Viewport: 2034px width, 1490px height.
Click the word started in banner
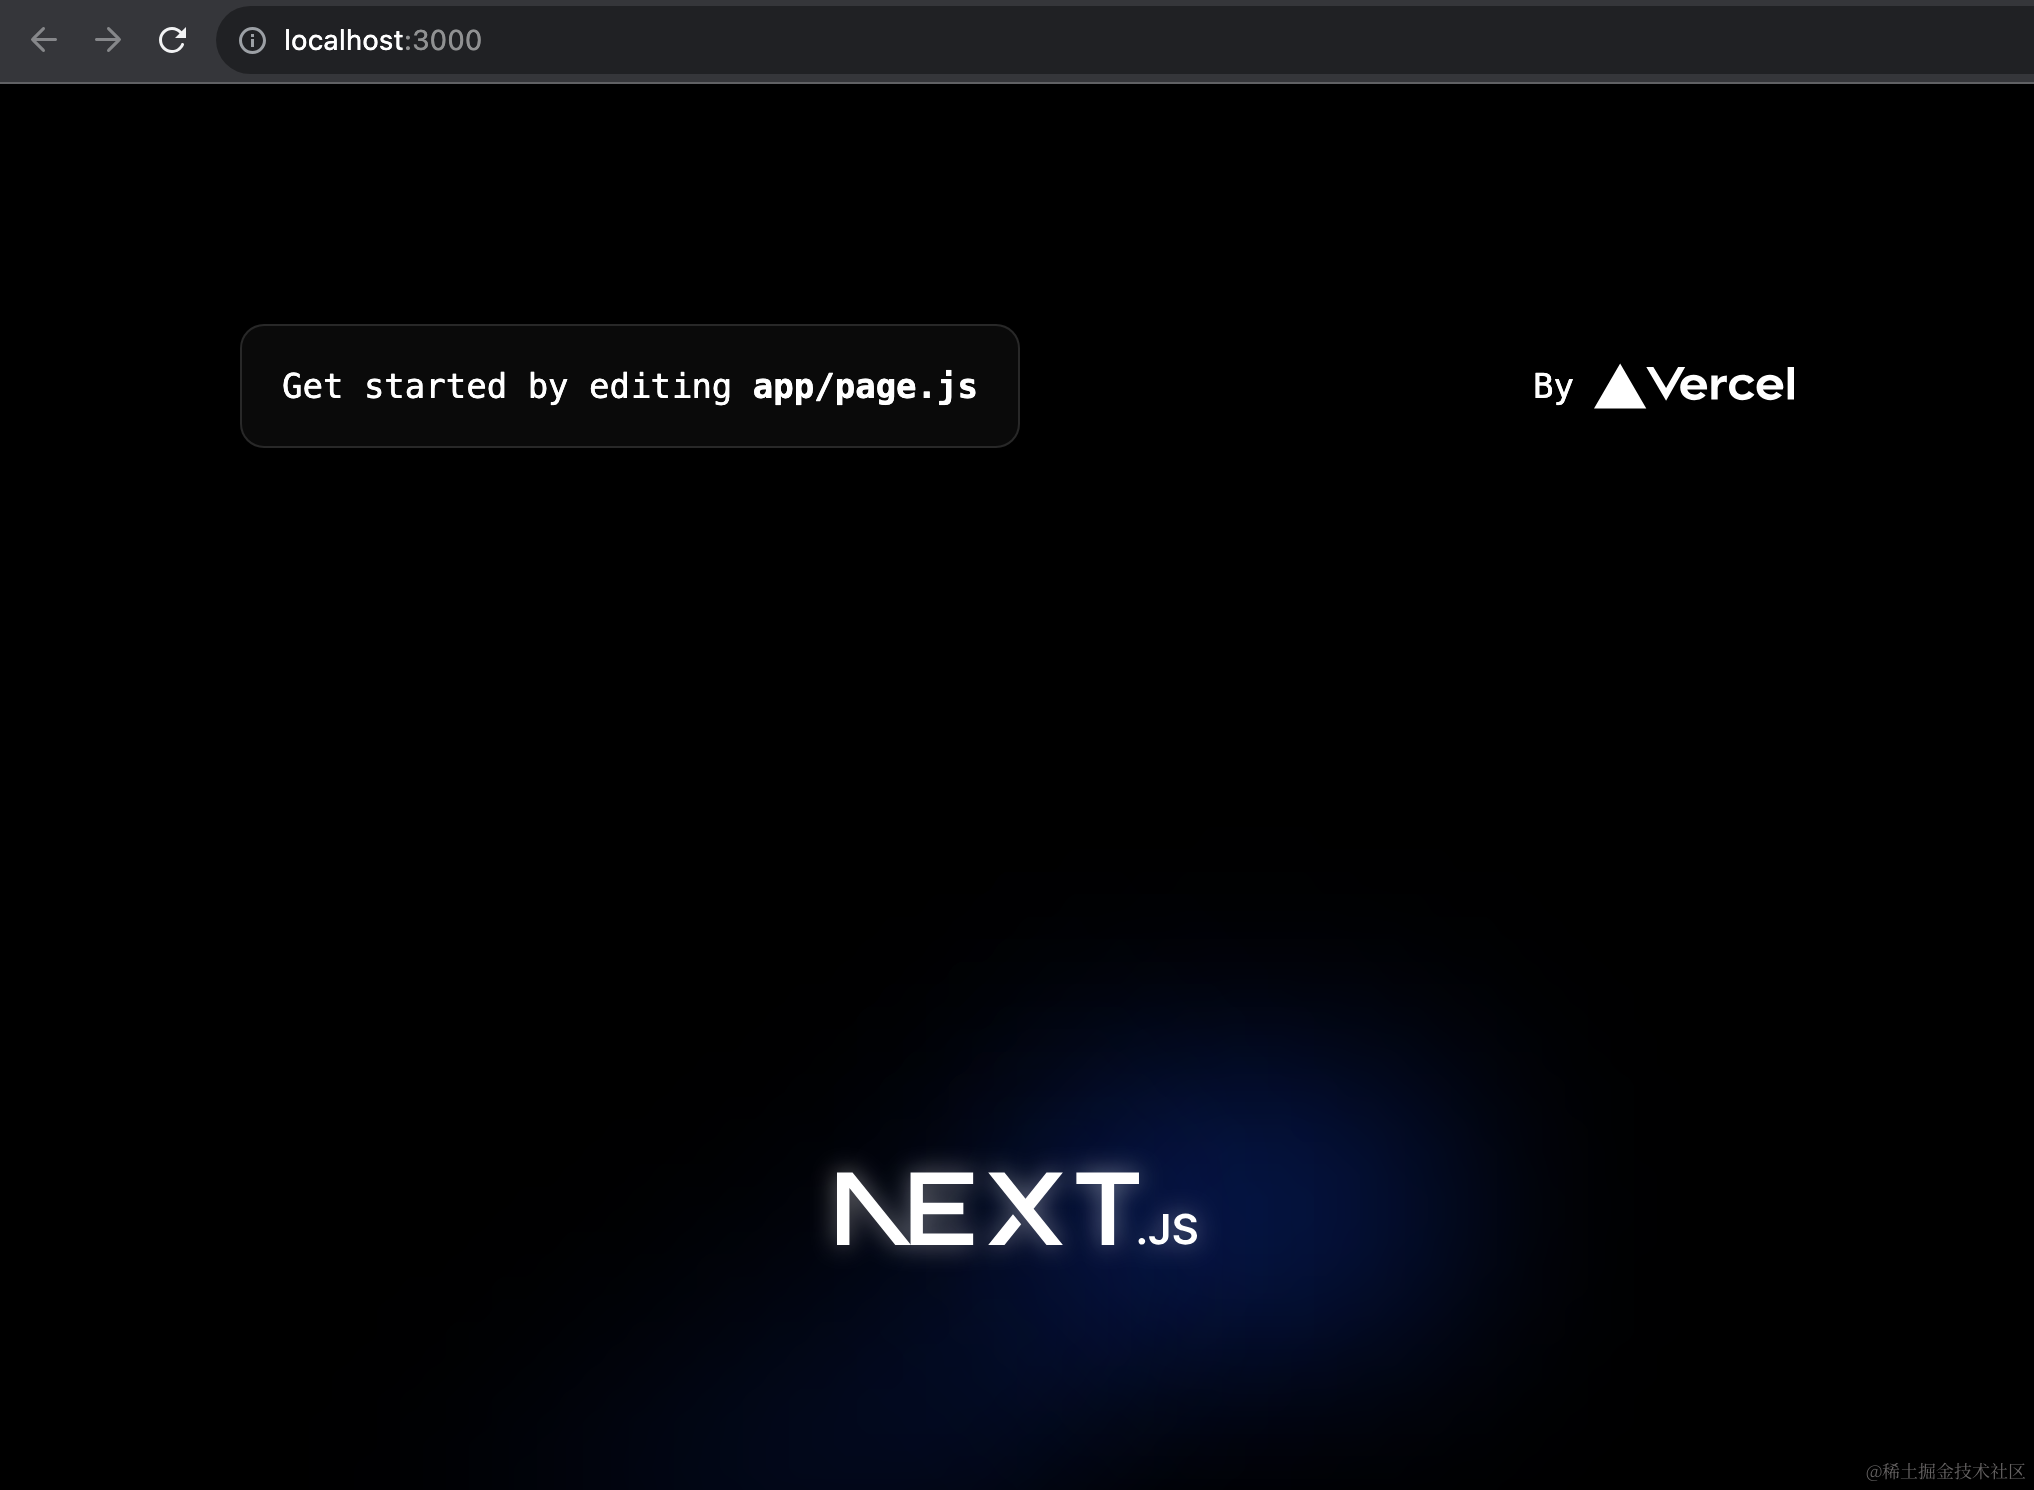pos(435,387)
